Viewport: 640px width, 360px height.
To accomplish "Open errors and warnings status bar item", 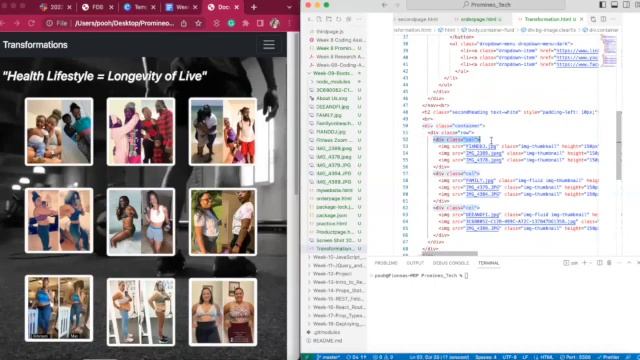I will click(383, 357).
